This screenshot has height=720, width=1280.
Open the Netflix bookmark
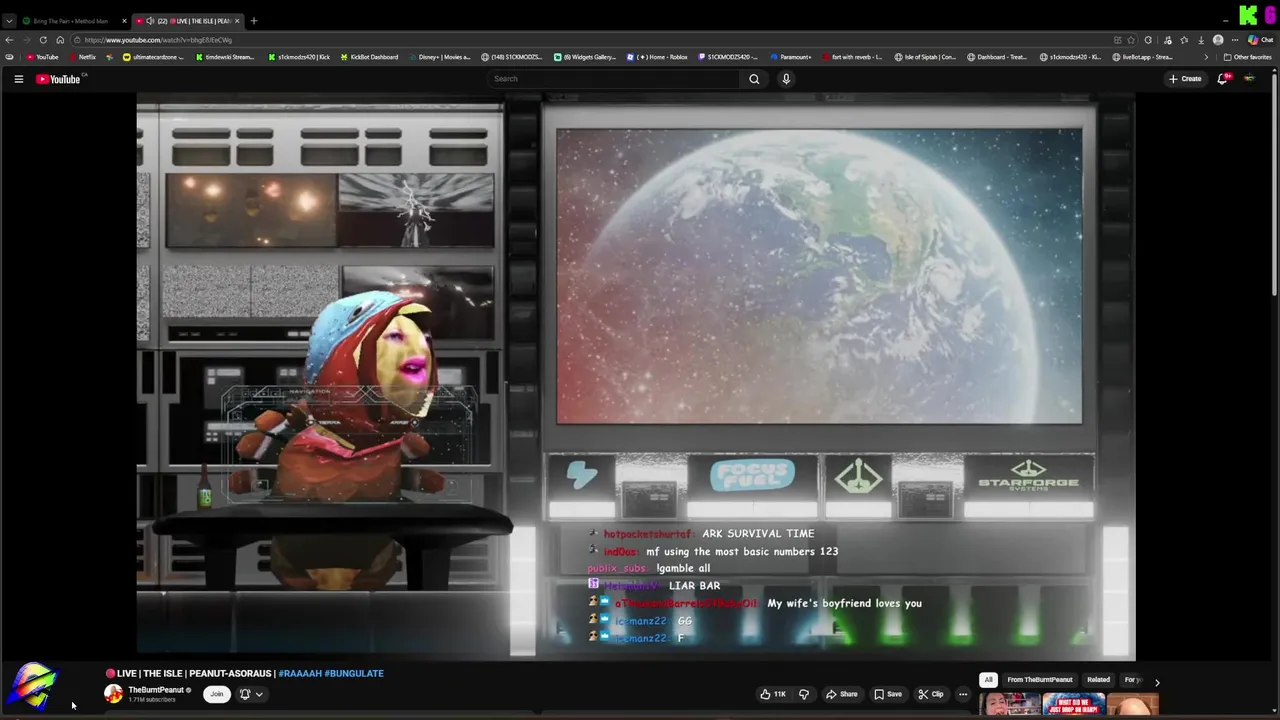[x=82, y=57]
